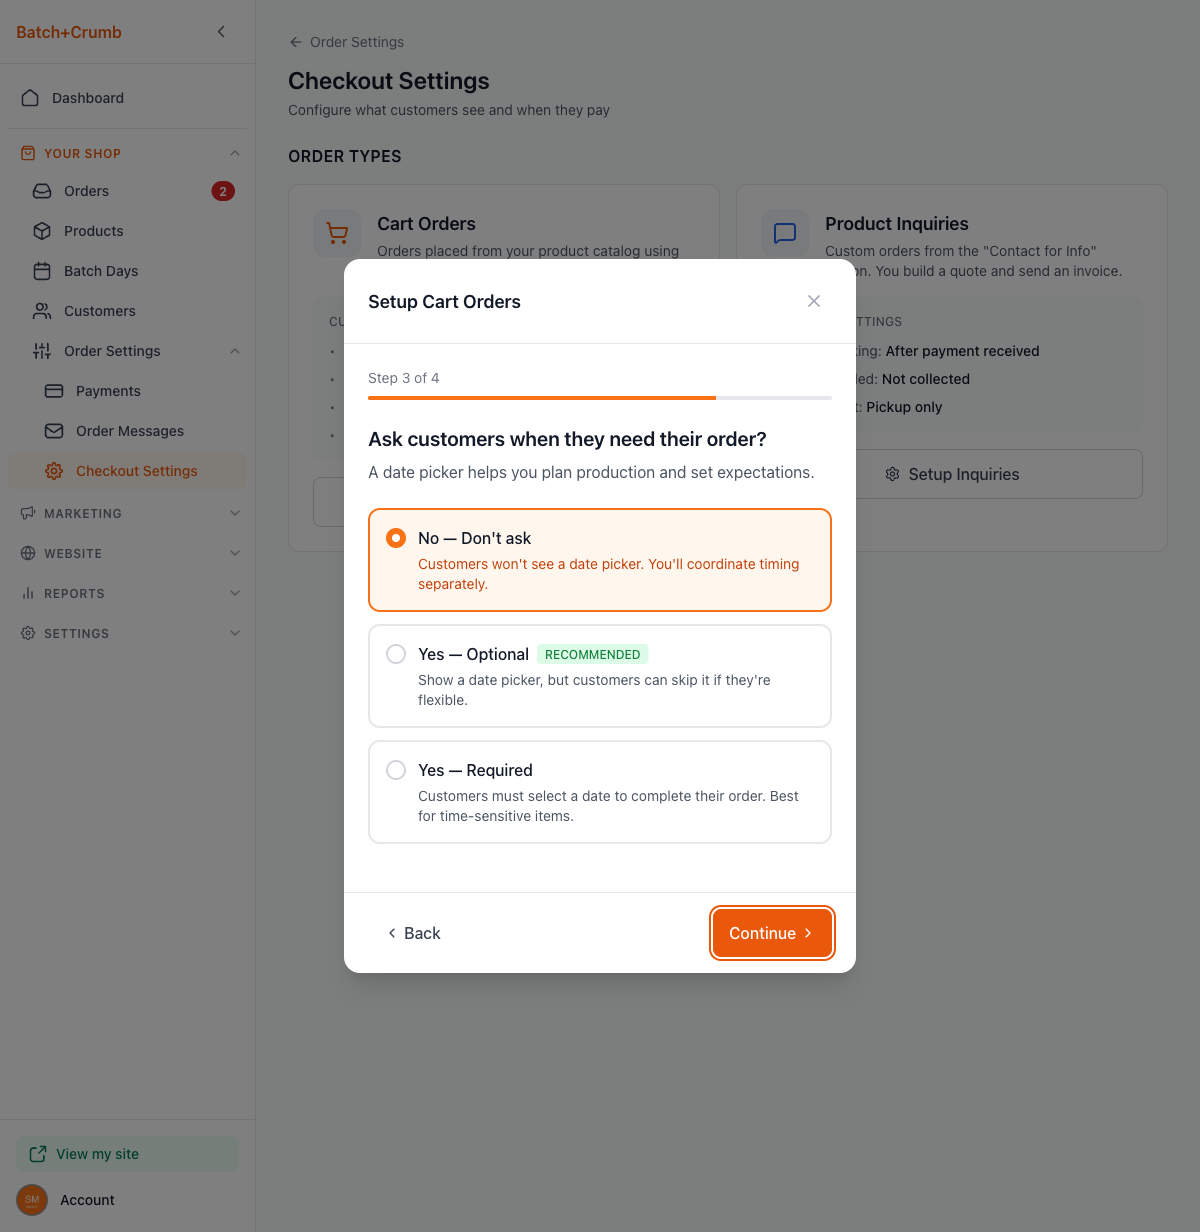
Task: Close the Setup Cart Orders dialog
Action: point(814,301)
